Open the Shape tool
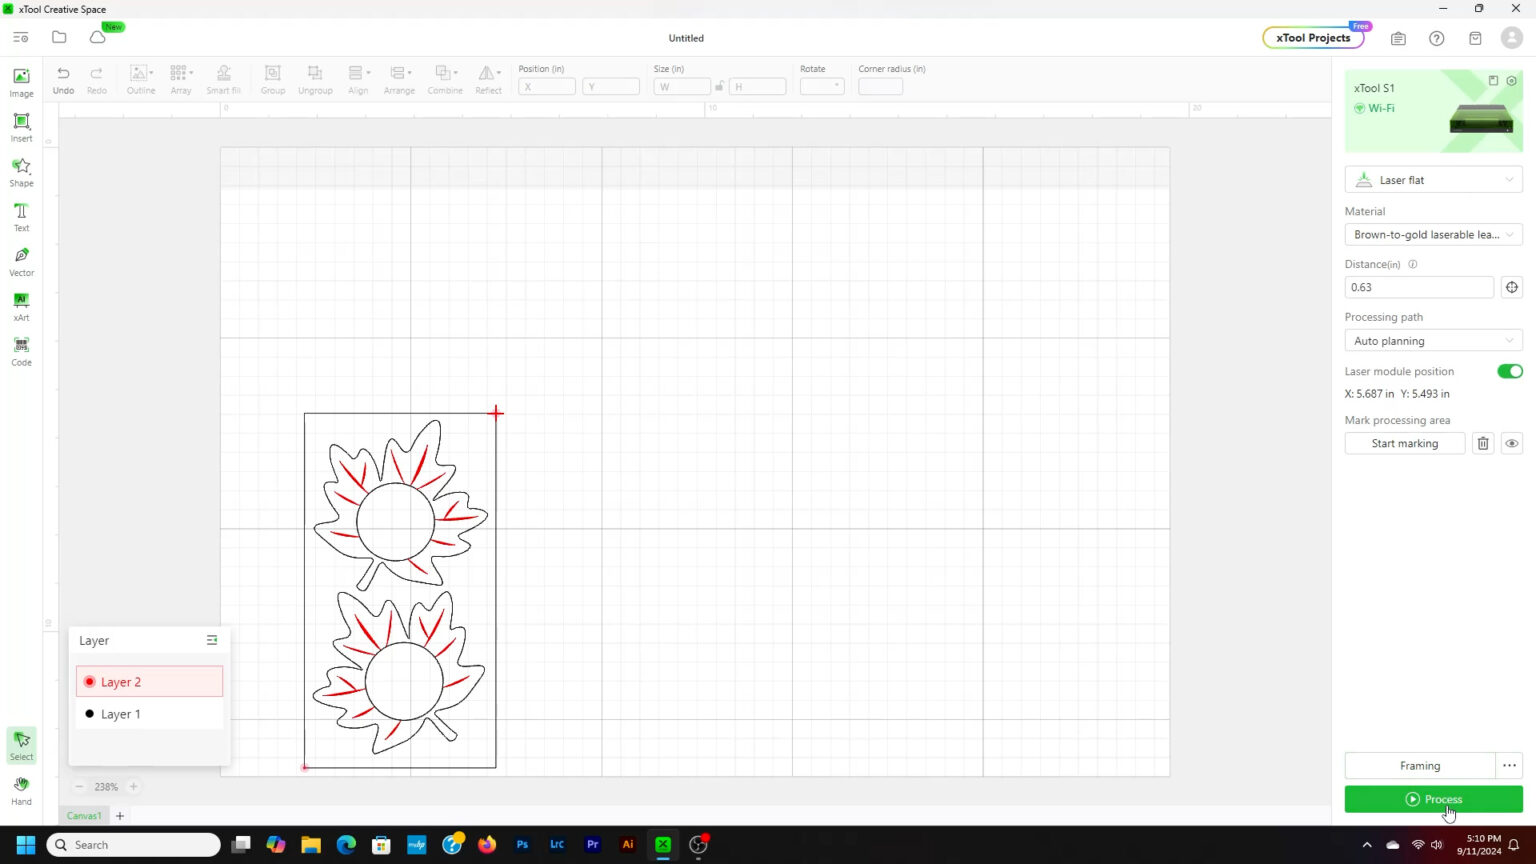This screenshot has height=864, width=1536. pyautogui.click(x=21, y=171)
